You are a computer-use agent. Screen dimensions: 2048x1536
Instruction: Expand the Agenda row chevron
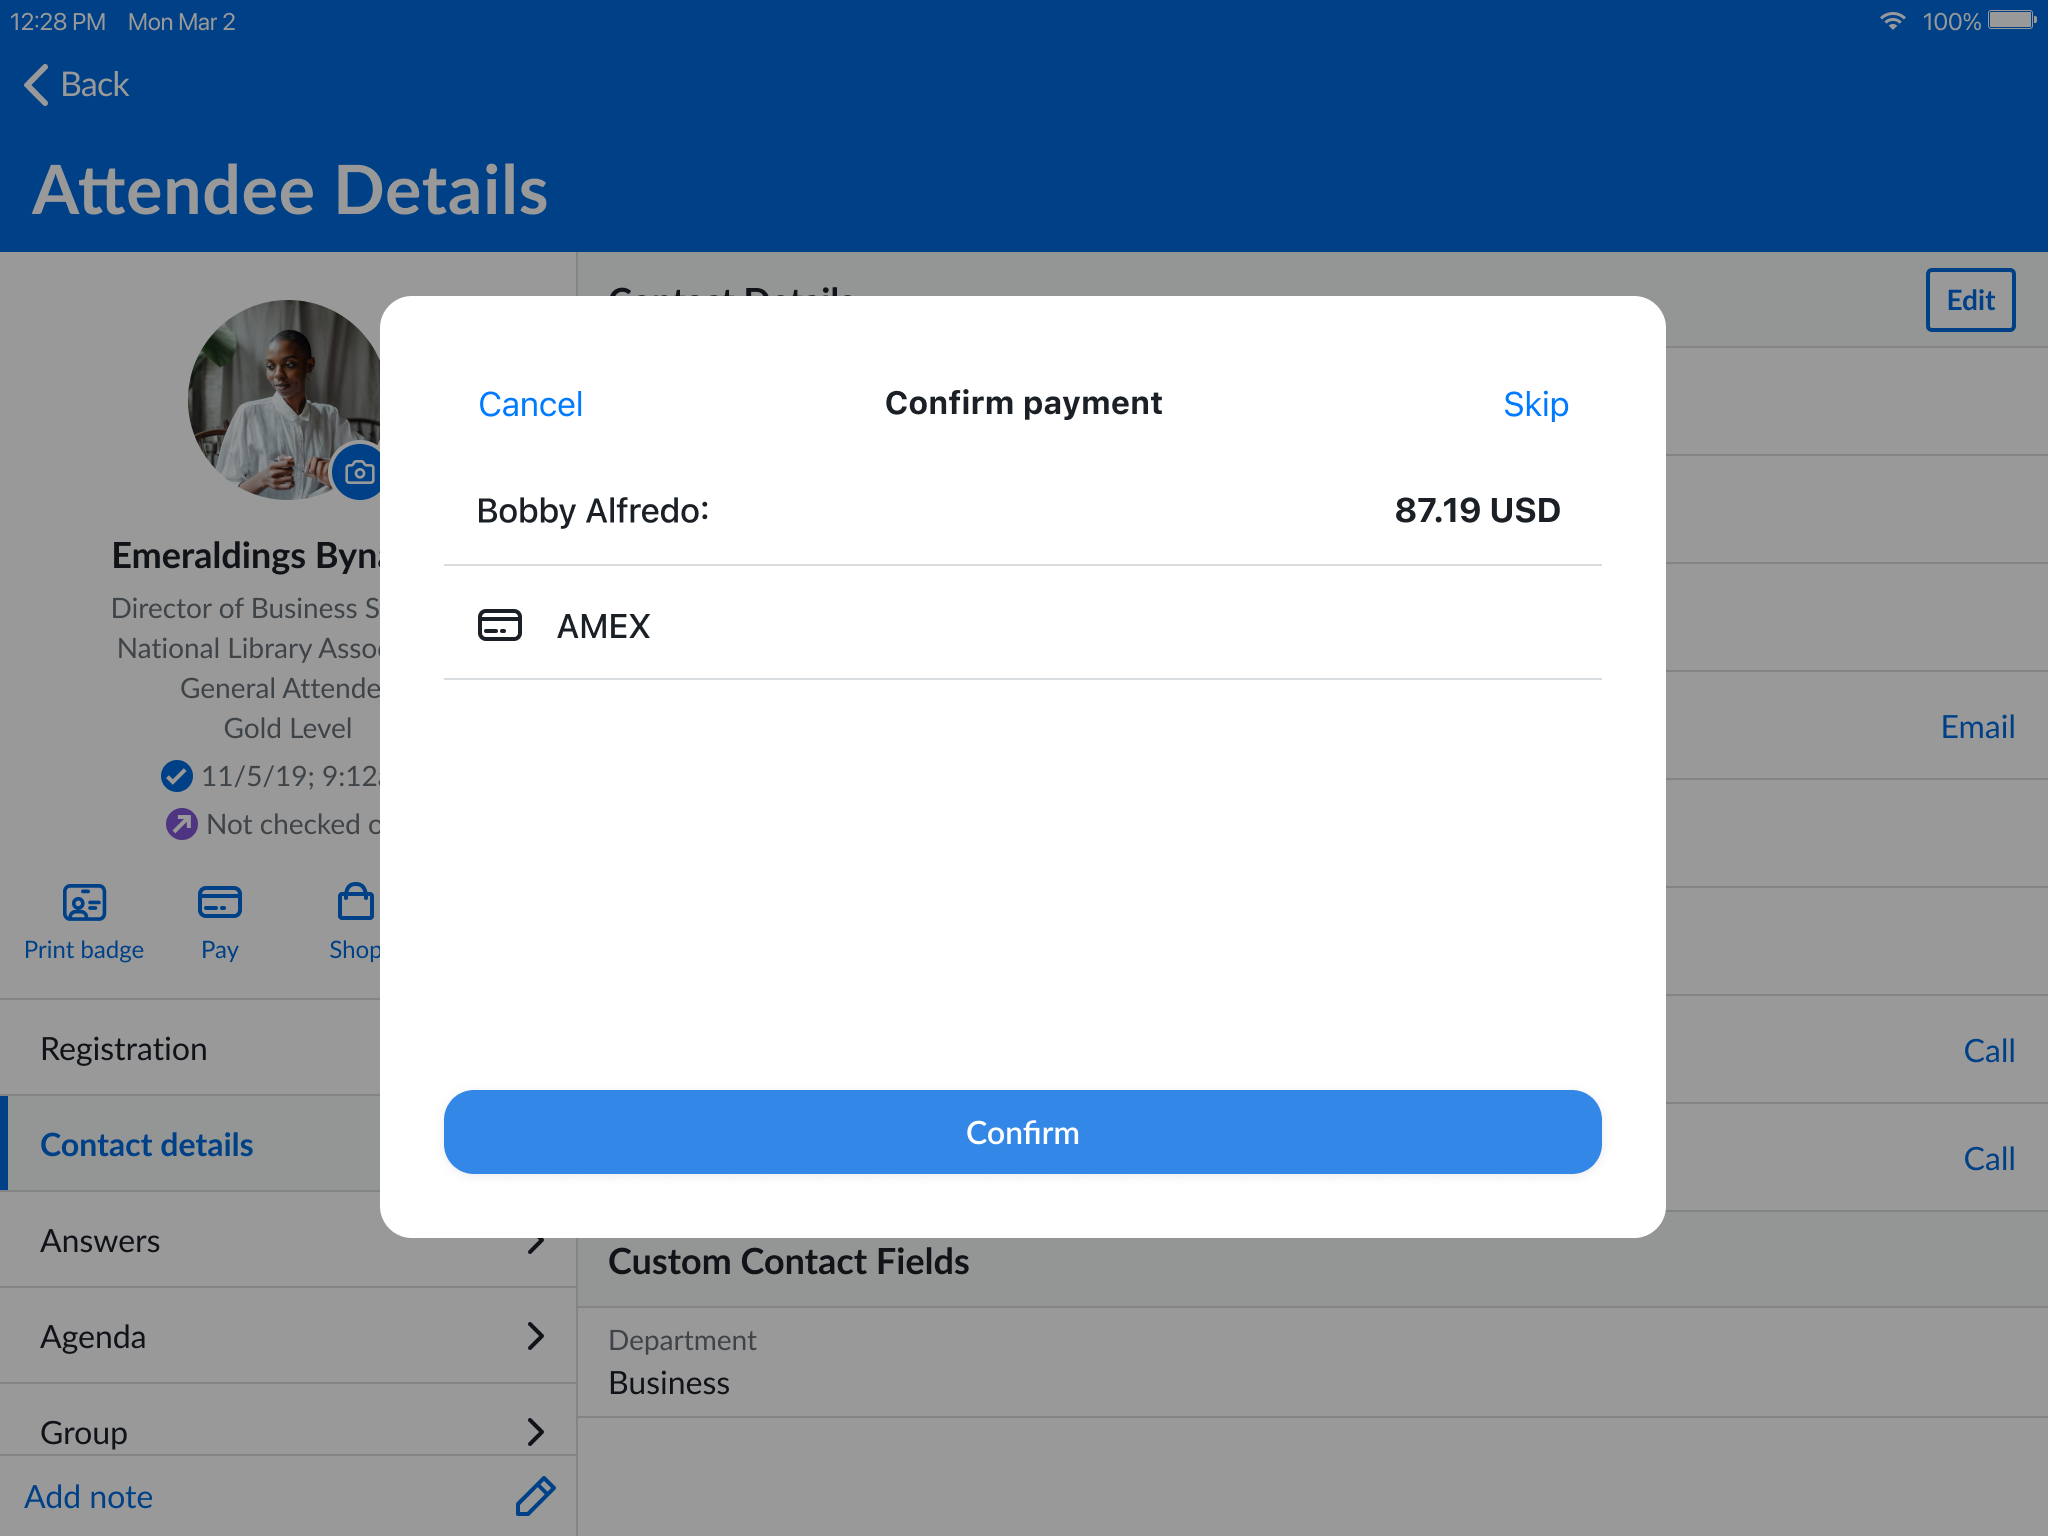536,1336
